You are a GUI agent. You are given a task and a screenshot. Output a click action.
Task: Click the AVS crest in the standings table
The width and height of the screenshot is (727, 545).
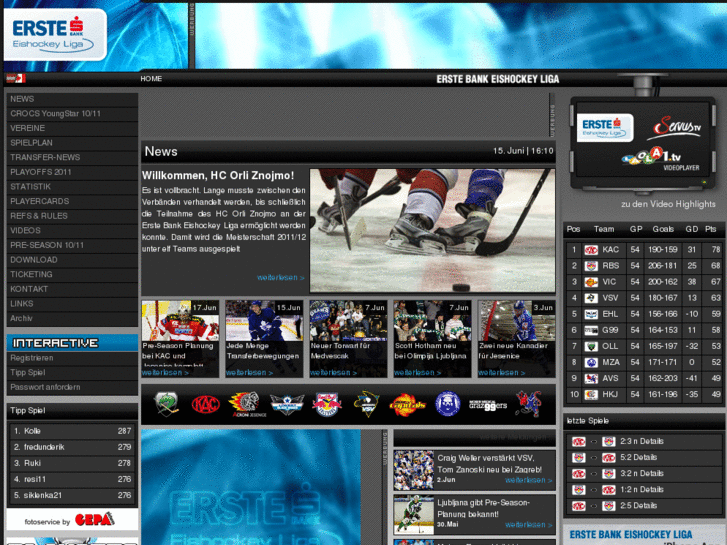[591, 378]
